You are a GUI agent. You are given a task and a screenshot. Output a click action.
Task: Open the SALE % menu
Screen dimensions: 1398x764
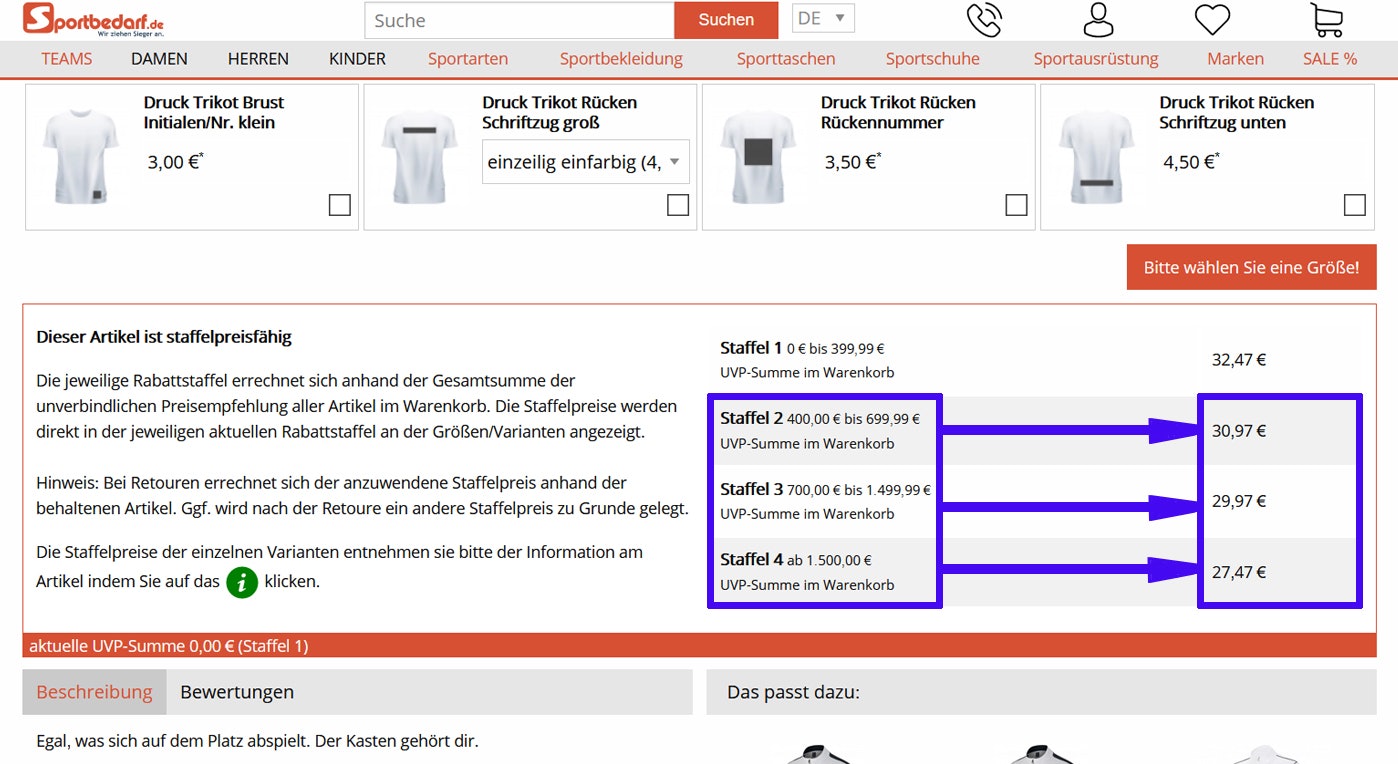[x=1329, y=58]
